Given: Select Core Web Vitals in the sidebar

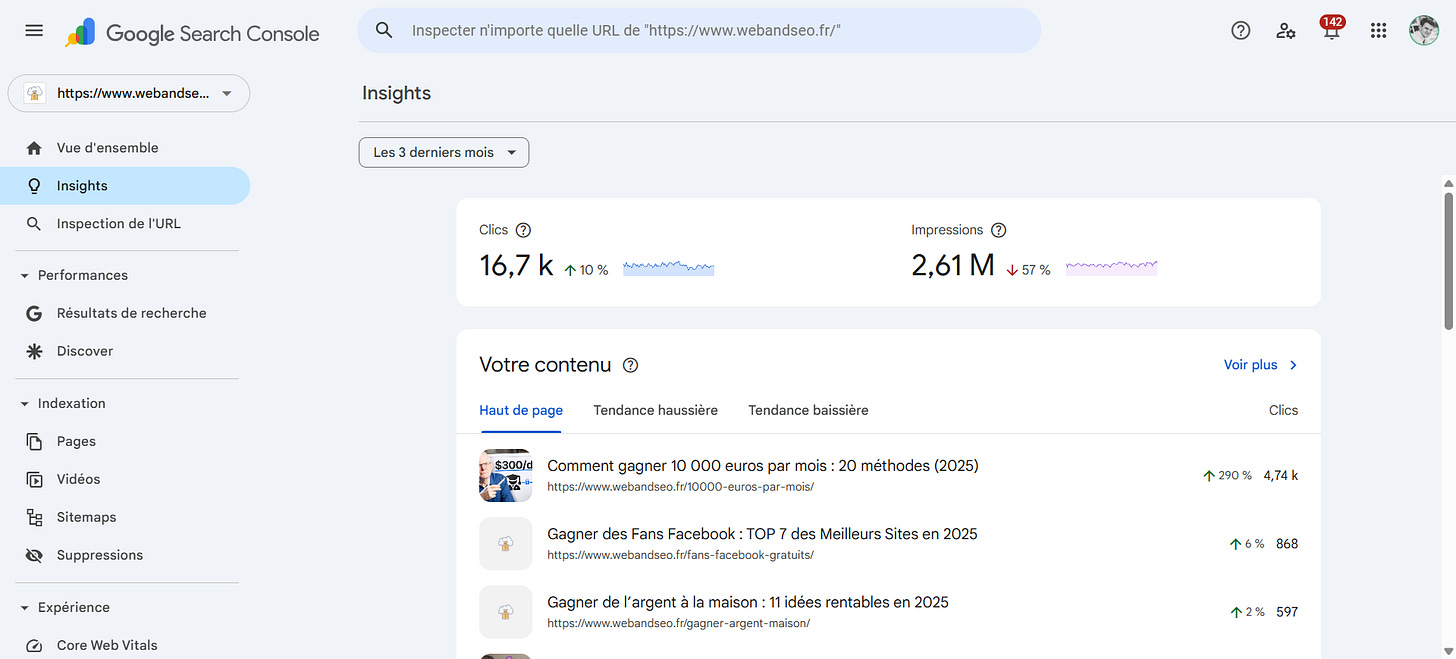Looking at the screenshot, I should click(x=107, y=645).
